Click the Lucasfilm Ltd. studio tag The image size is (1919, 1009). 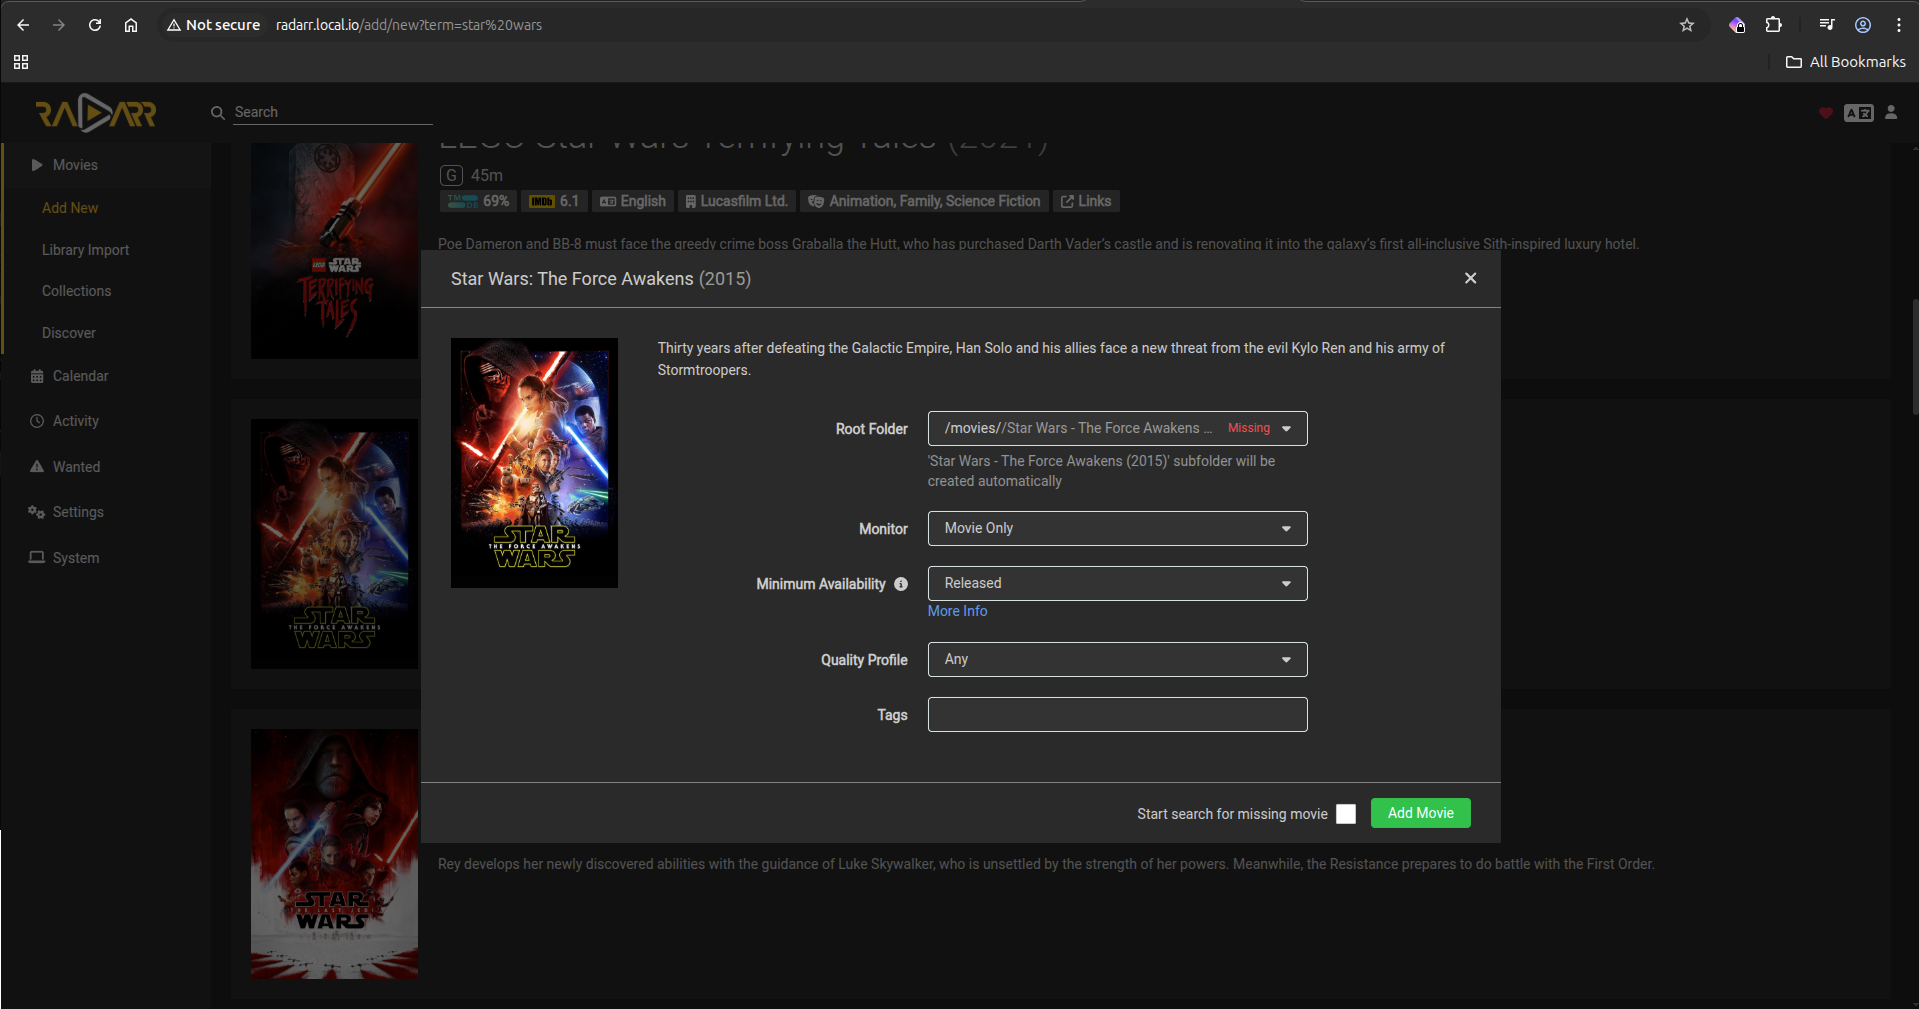point(736,201)
